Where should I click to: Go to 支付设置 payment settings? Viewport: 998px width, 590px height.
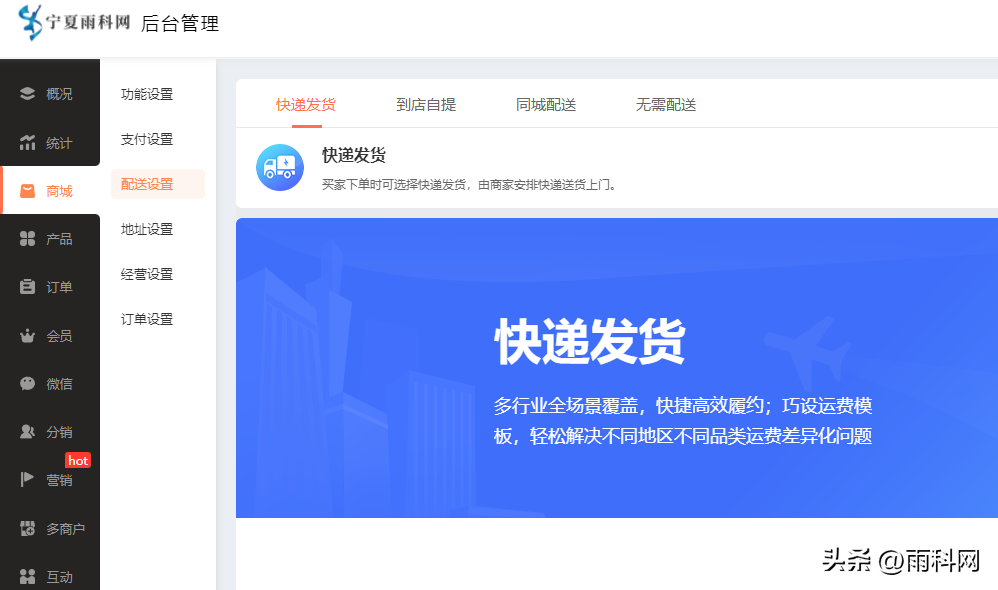[x=147, y=139]
